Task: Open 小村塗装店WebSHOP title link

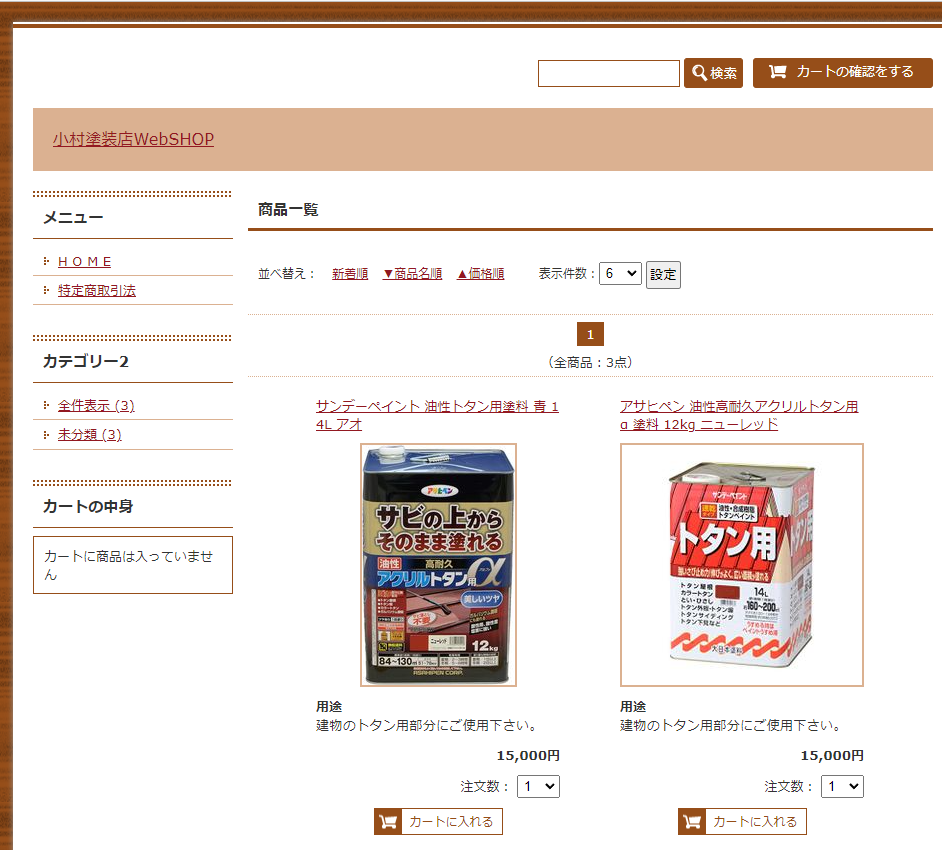Action: click(x=133, y=139)
